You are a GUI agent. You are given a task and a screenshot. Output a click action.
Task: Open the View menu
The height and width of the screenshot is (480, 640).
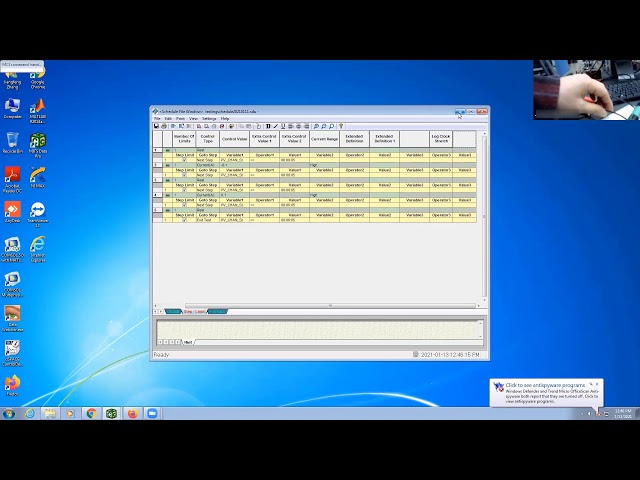[x=193, y=118]
